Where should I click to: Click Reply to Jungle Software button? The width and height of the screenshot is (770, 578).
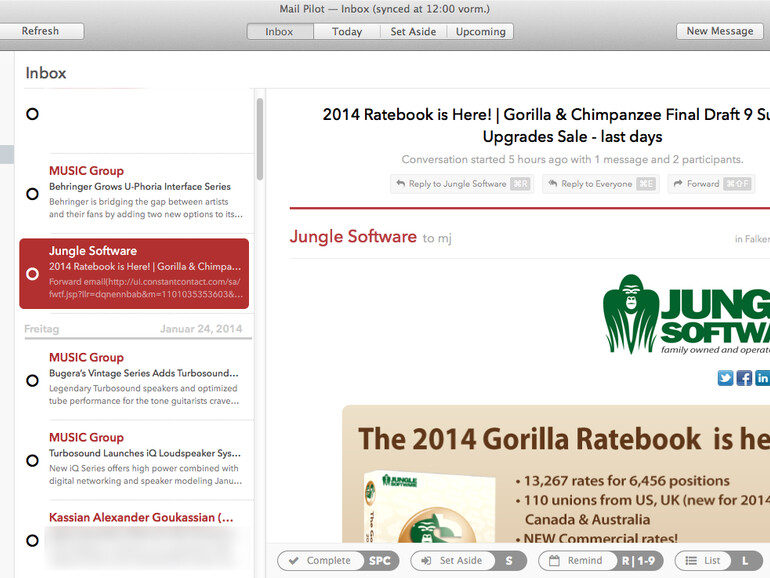click(463, 184)
